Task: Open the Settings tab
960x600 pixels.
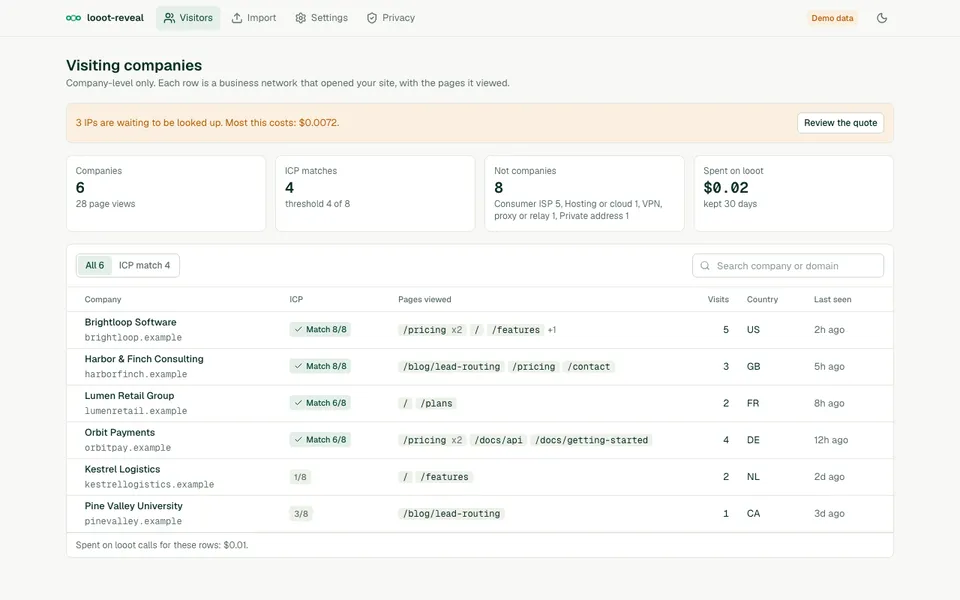Action: (x=321, y=18)
